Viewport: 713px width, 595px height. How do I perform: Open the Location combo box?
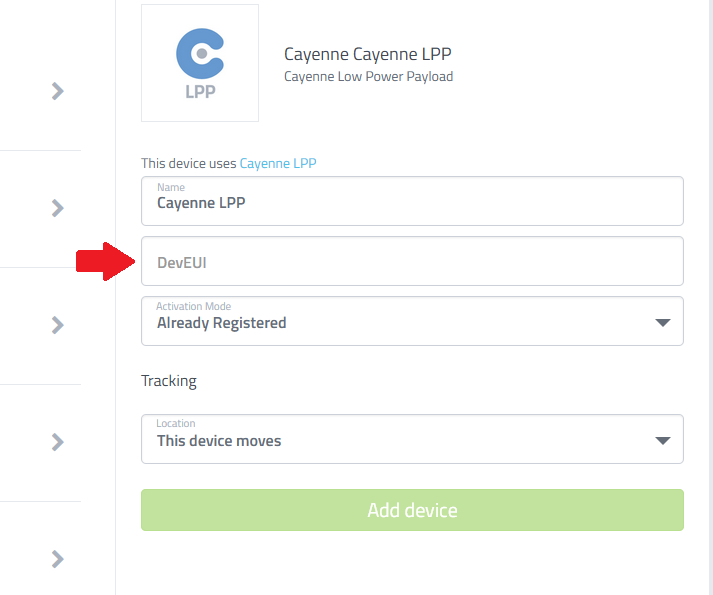coord(412,439)
